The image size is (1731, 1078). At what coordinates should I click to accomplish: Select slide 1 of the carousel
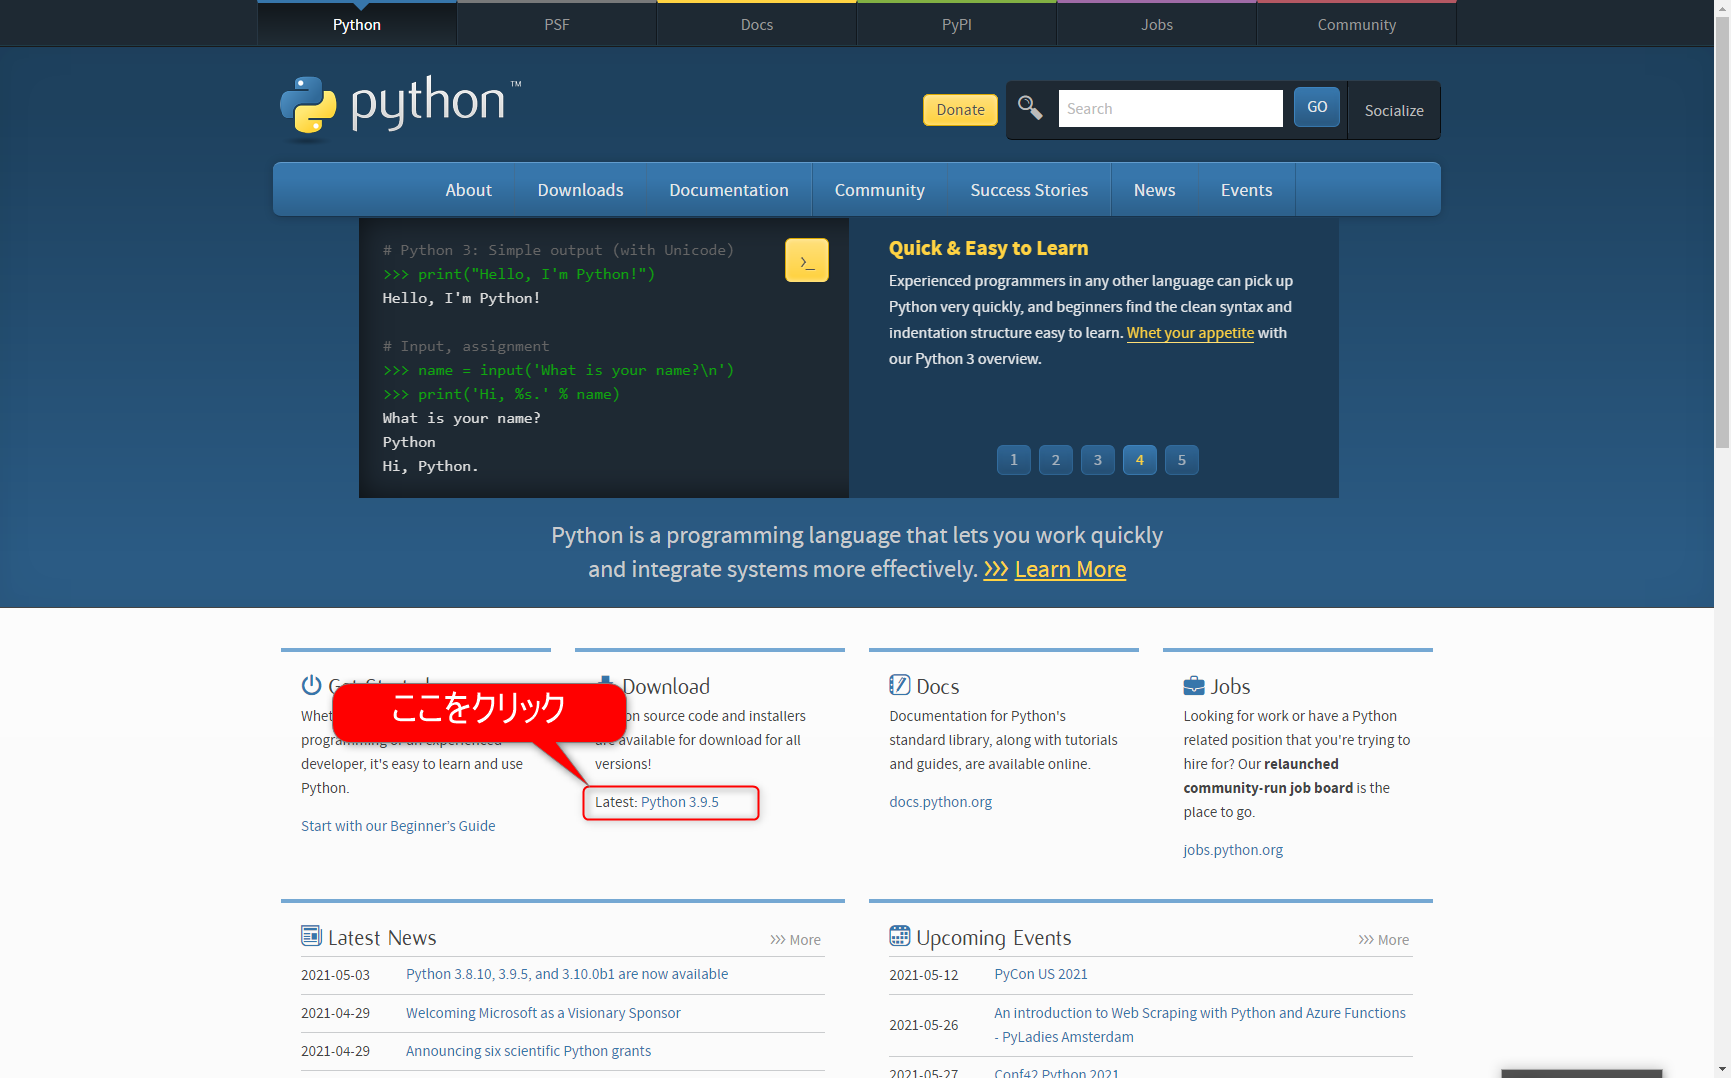coord(1013,460)
